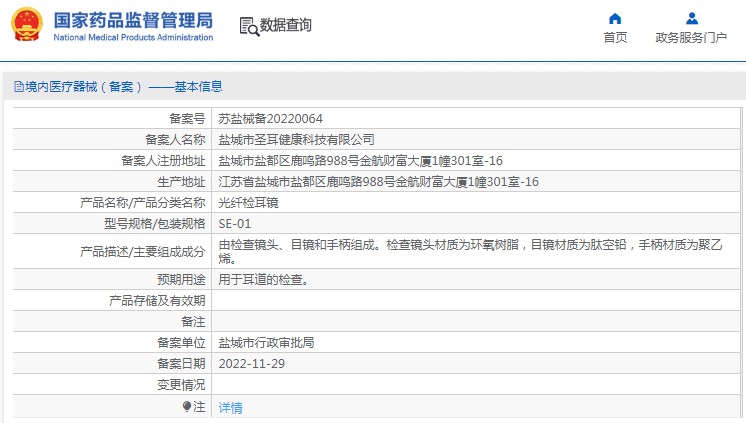Click the 数据查询 heading text
Screen dimensions: 746x423
pos(285,25)
